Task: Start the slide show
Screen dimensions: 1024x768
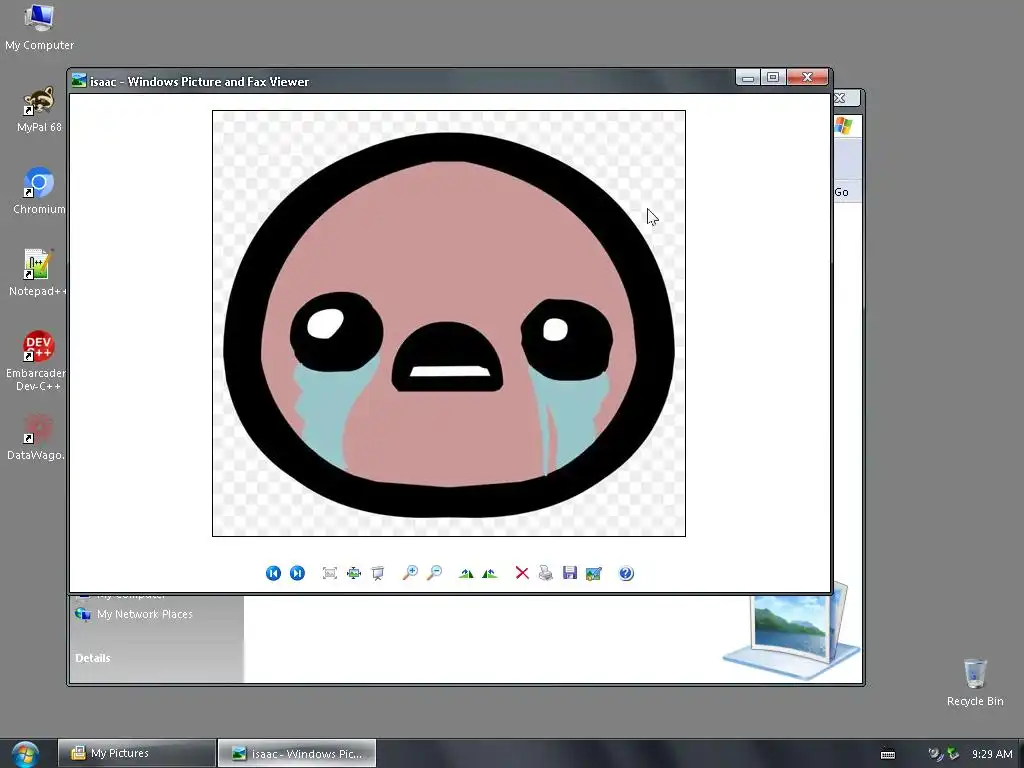Action: tap(377, 573)
